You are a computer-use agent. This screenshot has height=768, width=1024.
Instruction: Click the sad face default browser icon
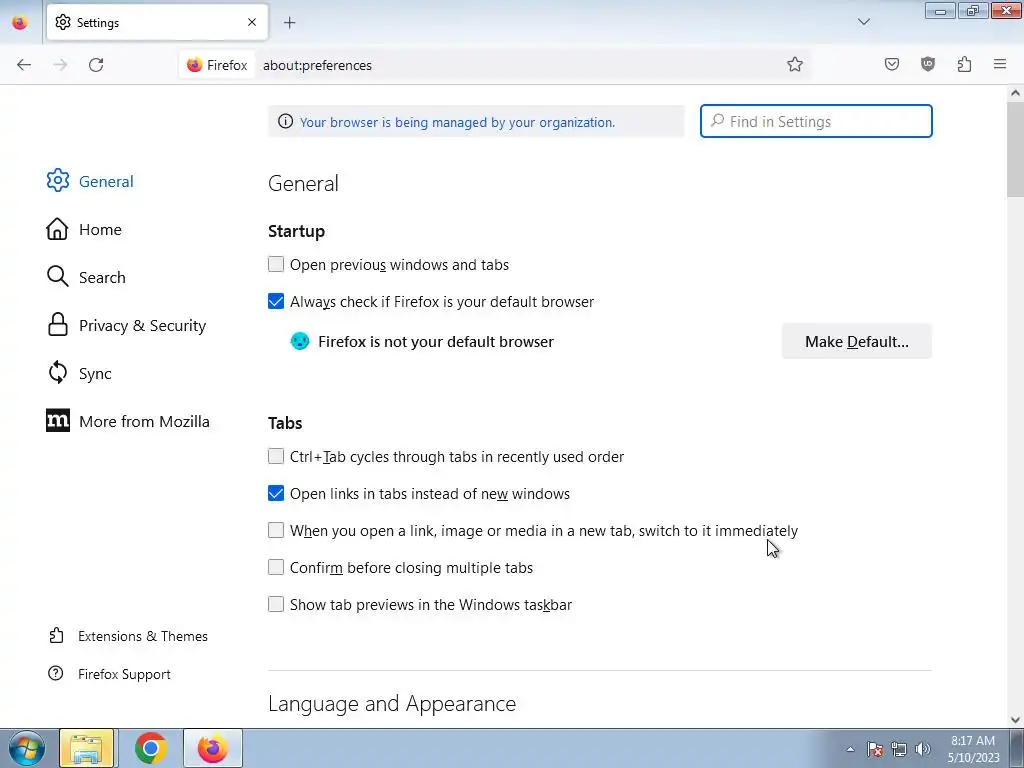point(300,342)
